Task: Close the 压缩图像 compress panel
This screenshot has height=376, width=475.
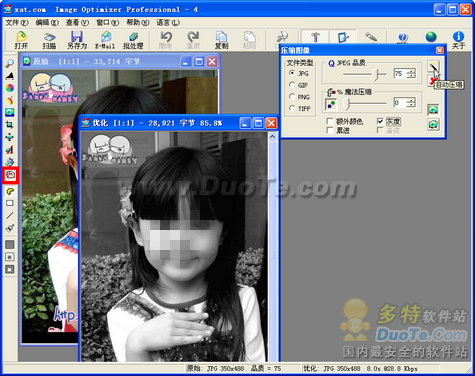Action: click(x=440, y=50)
